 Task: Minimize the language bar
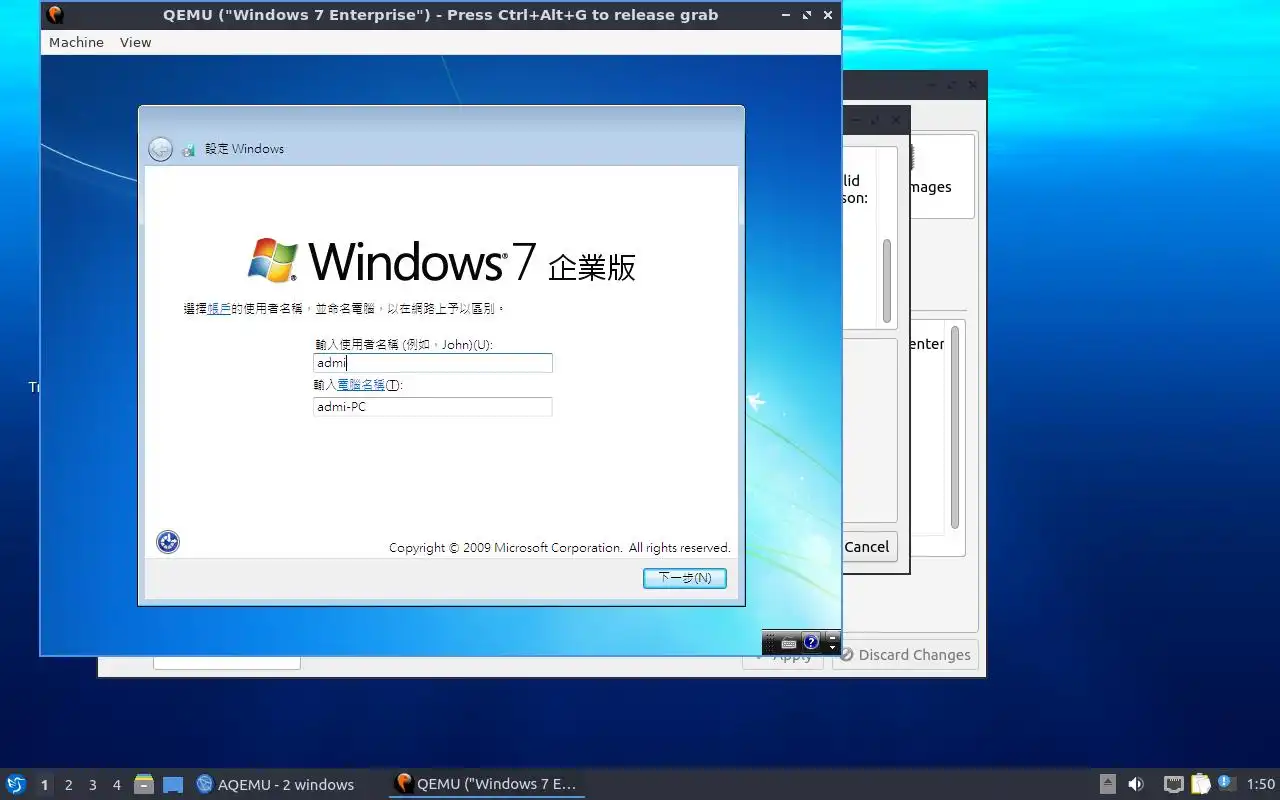(x=832, y=637)
